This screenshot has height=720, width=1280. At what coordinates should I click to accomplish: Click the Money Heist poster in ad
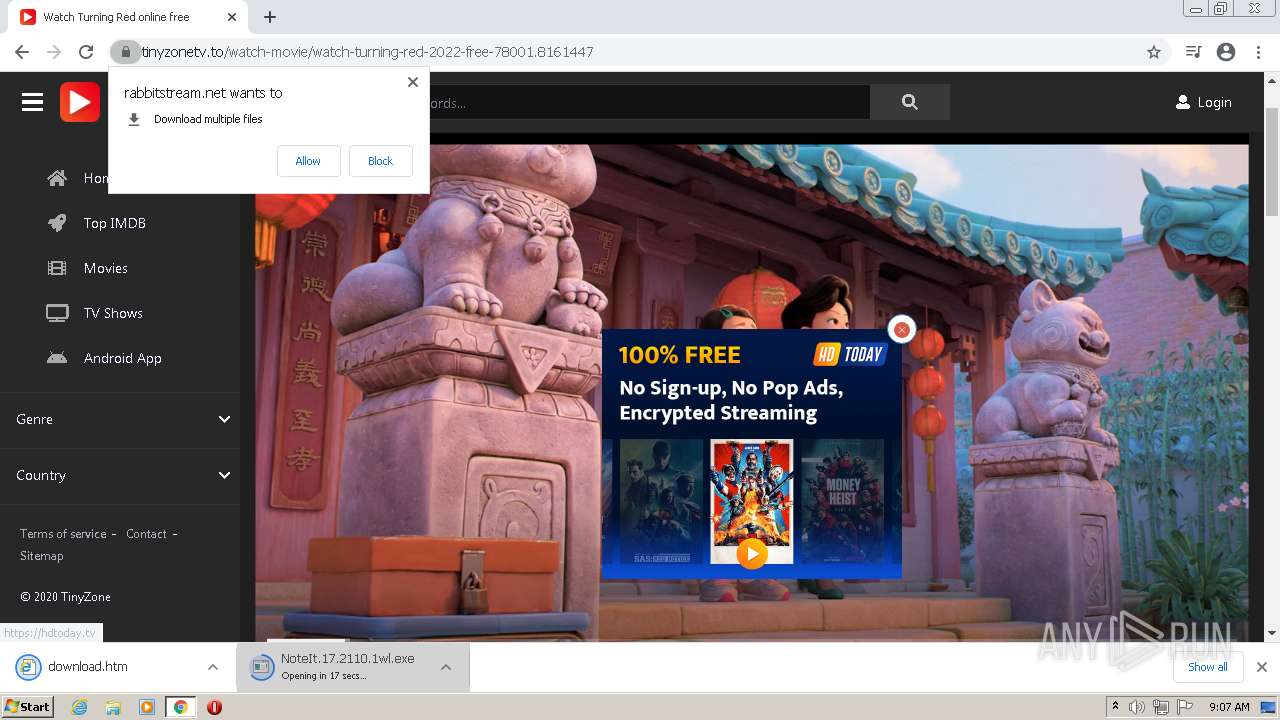click(x=842, y=501)
